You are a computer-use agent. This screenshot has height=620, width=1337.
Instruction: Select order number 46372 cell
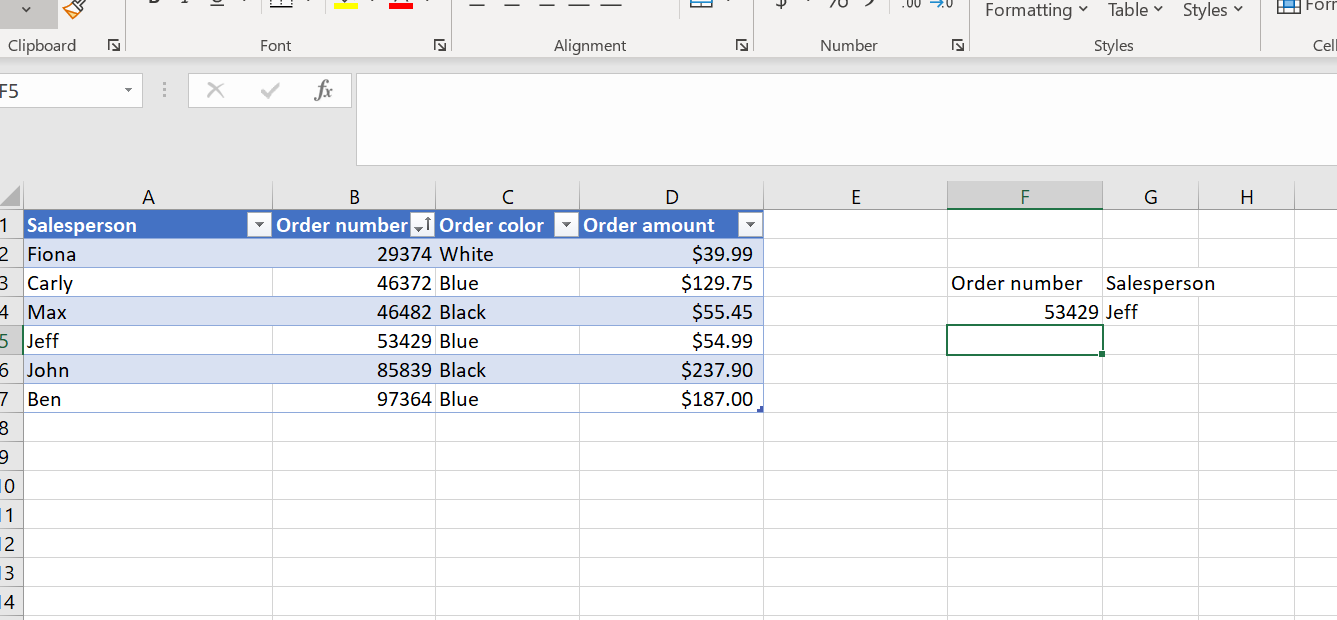354,283
